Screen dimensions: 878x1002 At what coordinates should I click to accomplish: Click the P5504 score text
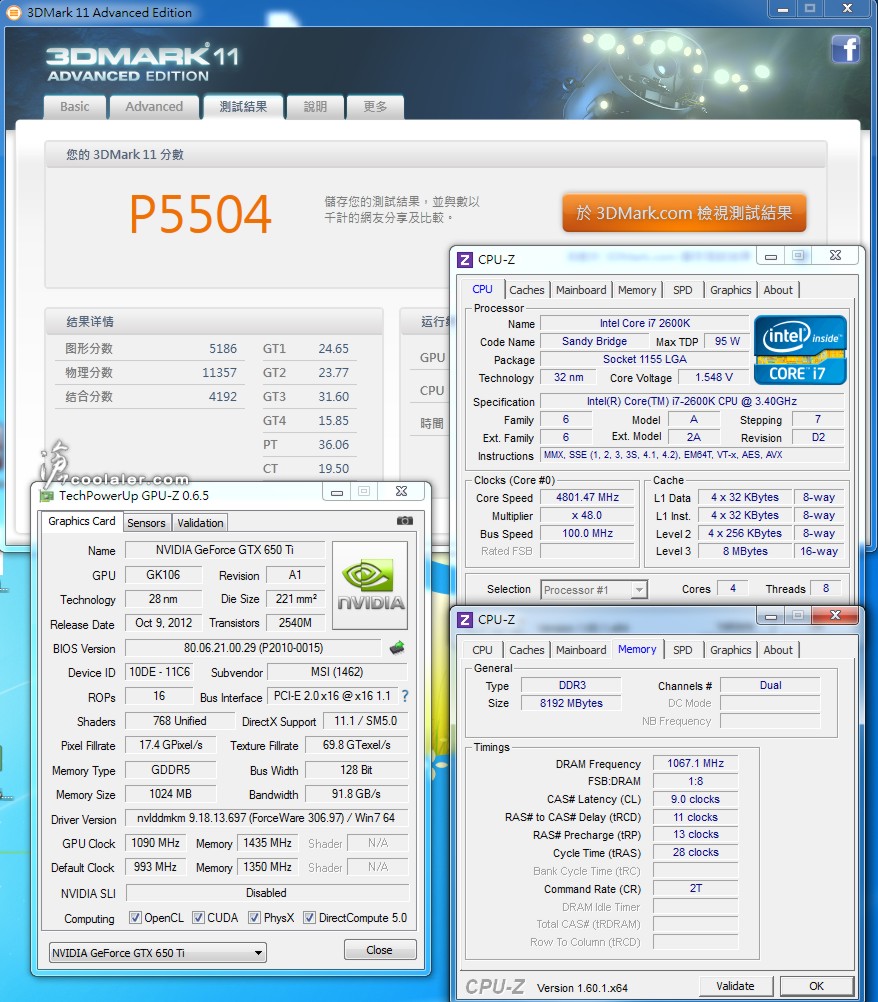click(x=201, y=214)
